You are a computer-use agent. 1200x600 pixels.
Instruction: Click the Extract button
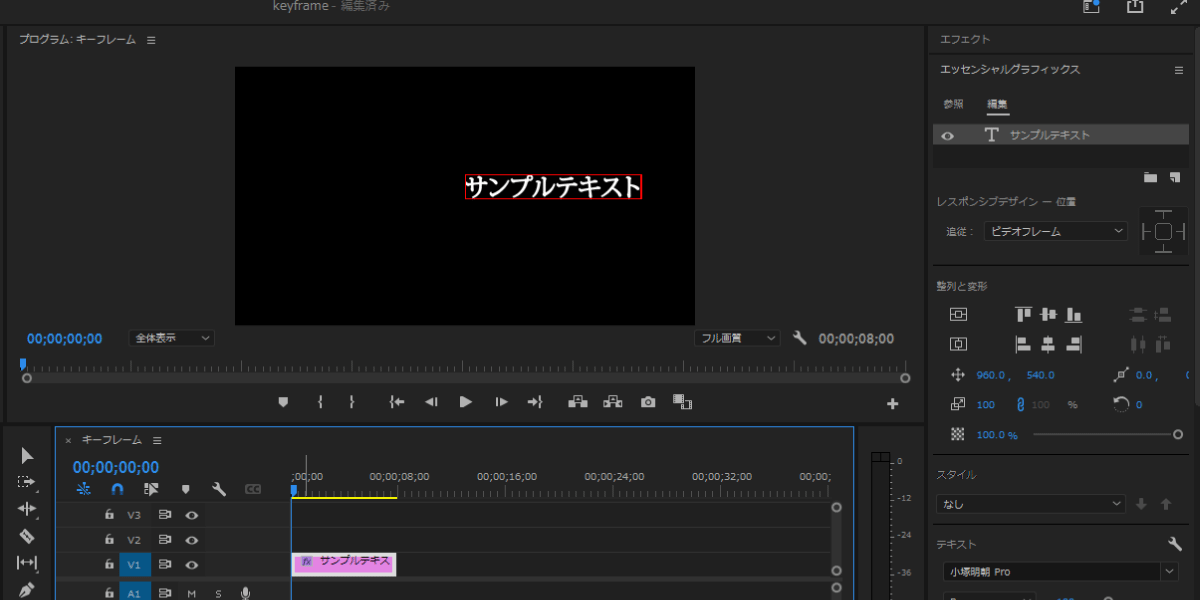click(x=613, y=402)
